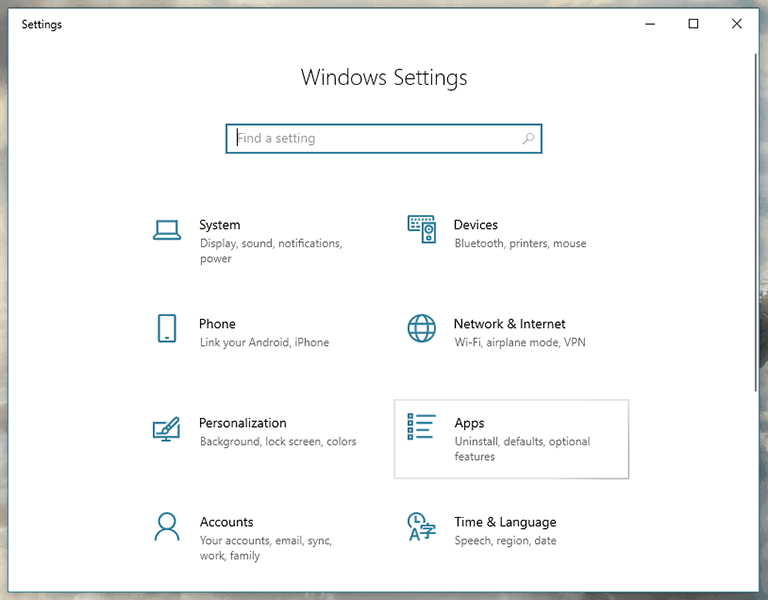Click the Devices keyboard and speaker icon
768x600 pixels.
422,229
